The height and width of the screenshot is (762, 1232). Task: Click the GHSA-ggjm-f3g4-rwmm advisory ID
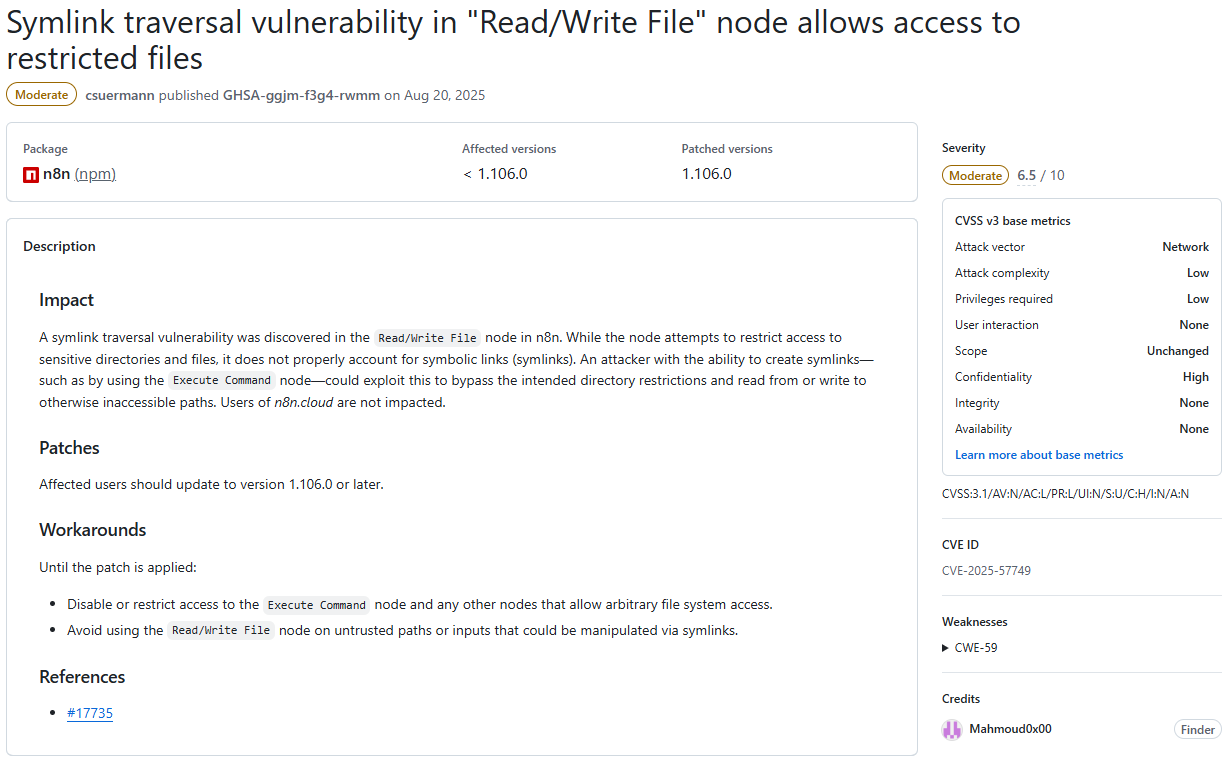point(301,95)
